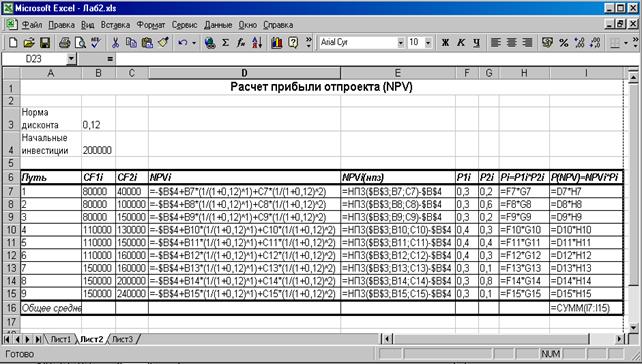
Task: Click the Sort Ascending icon
Action: [x=257, y=43]
